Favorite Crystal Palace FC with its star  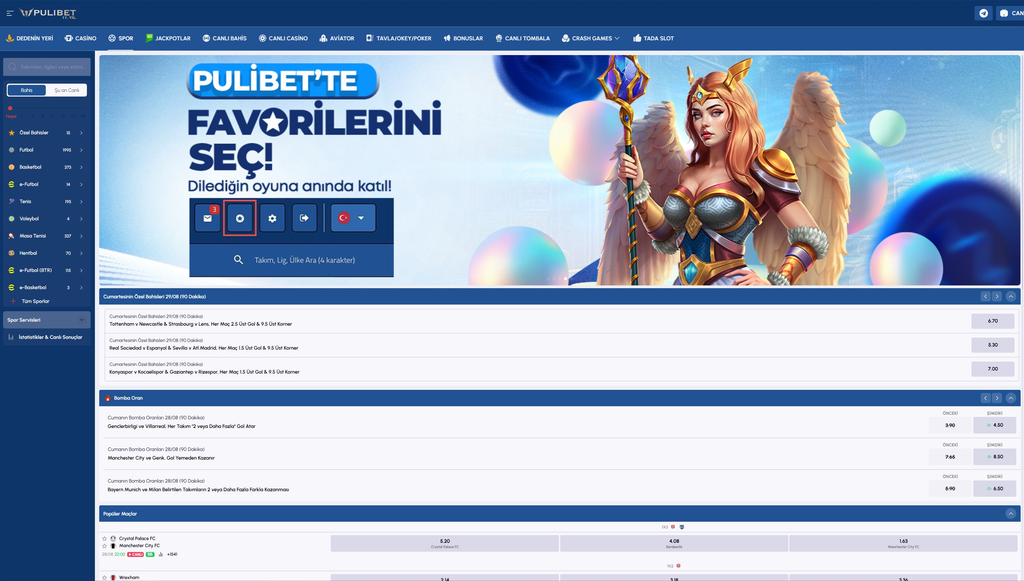click(104, 539)
